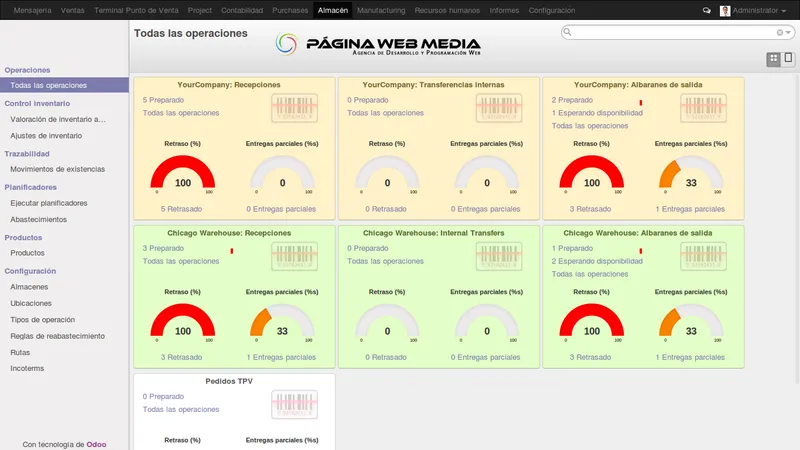The image size is (800, 450).
Task: Click barcode icon in YourCompany Transferencias internas card
Action: pyautogui.click(x=499, y=108)
